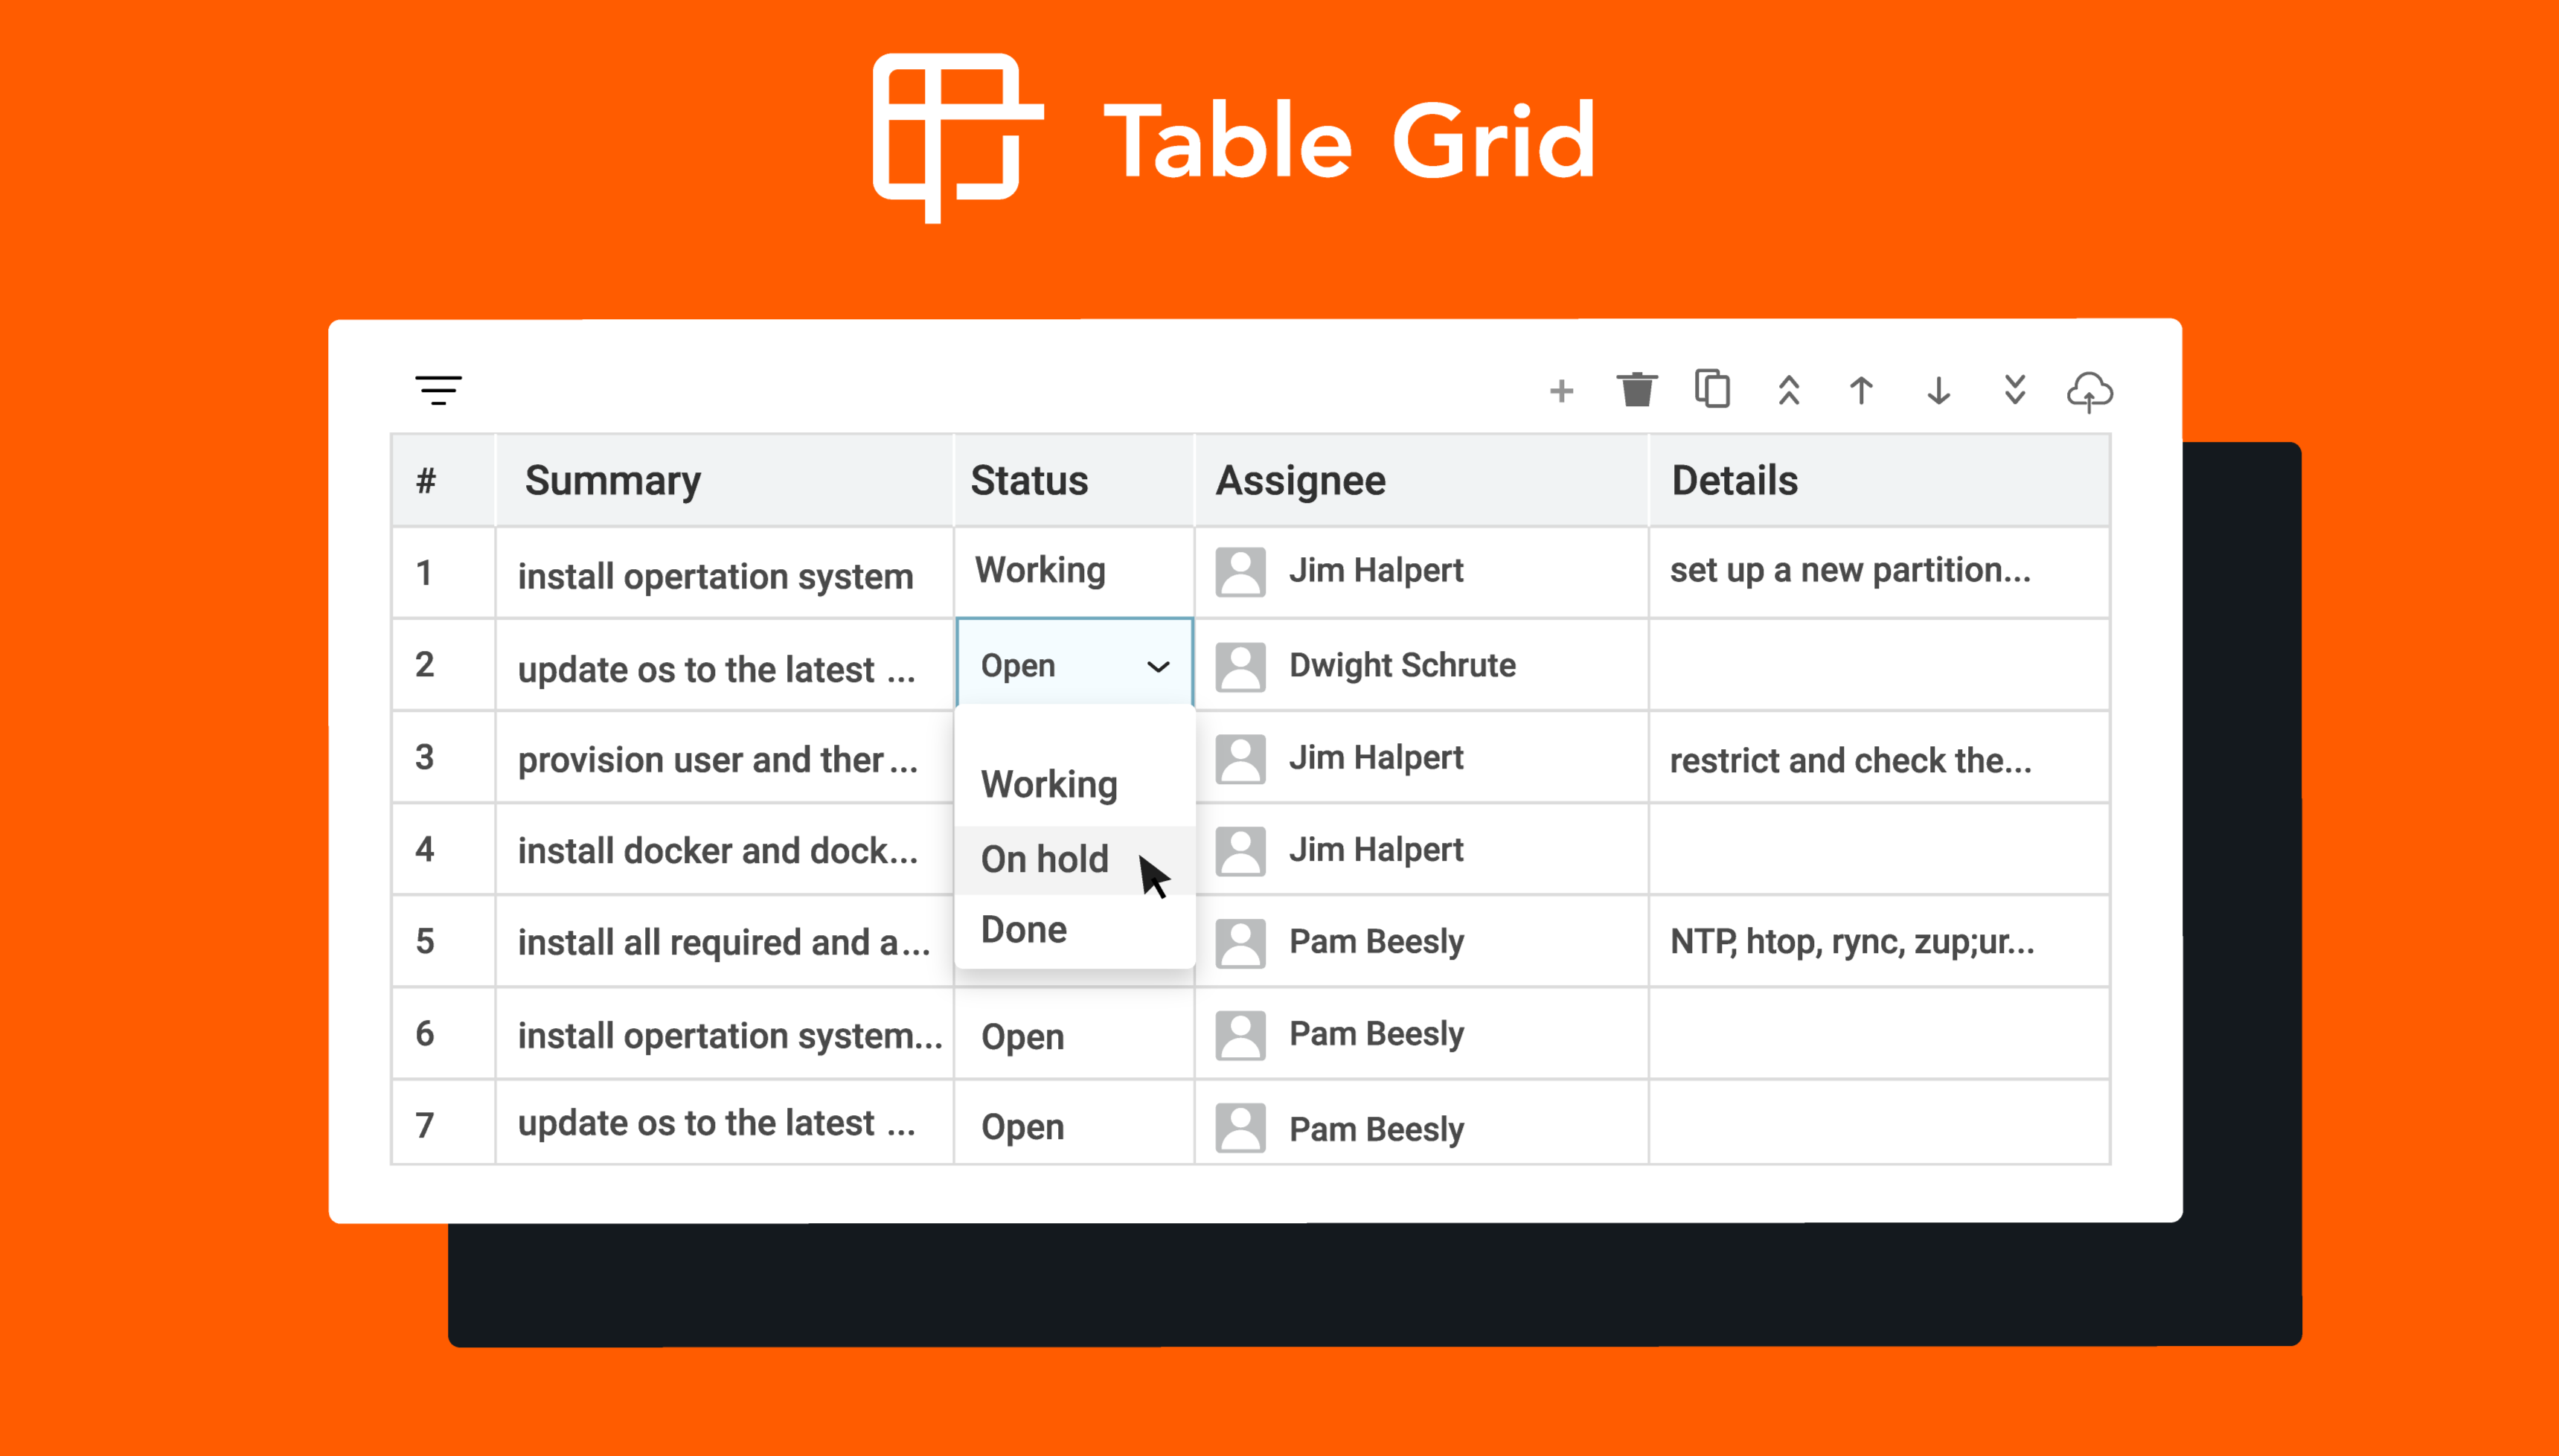Click the cloud upload icon
This screenshot has width=2559, height=1456.
pyautogui.click(x=2089, y=391)
